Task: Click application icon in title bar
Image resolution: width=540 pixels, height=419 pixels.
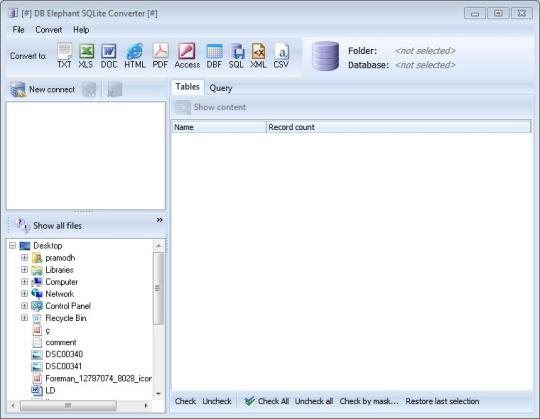Action: [x=13, y=13]
